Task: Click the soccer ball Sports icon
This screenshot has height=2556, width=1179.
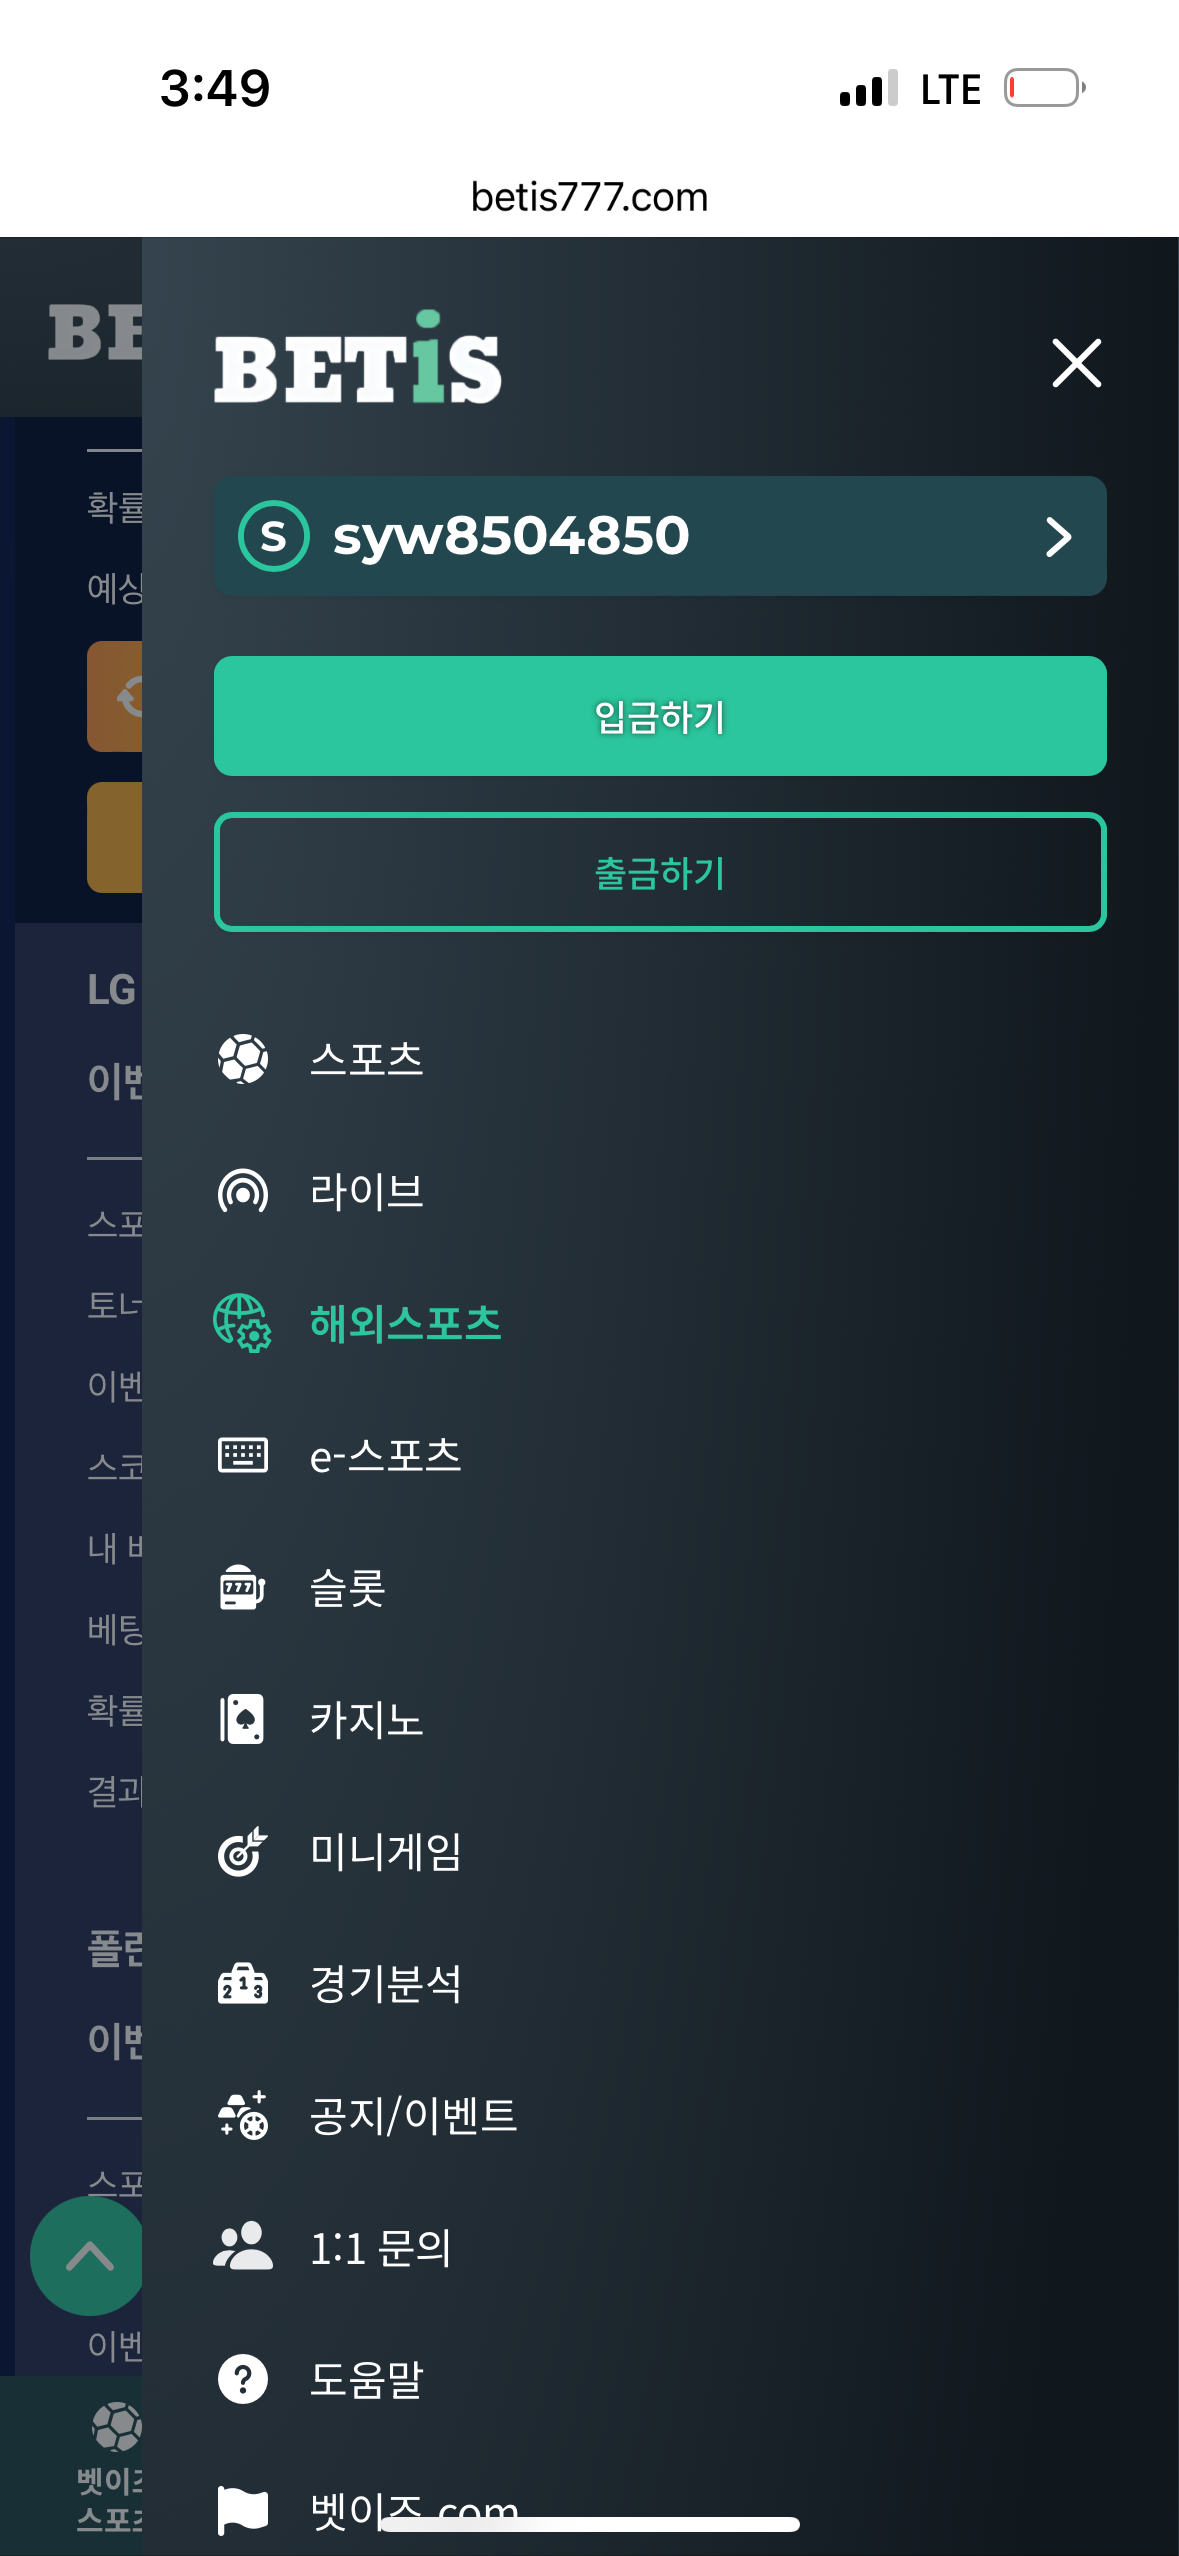Action: [243, 1059]
